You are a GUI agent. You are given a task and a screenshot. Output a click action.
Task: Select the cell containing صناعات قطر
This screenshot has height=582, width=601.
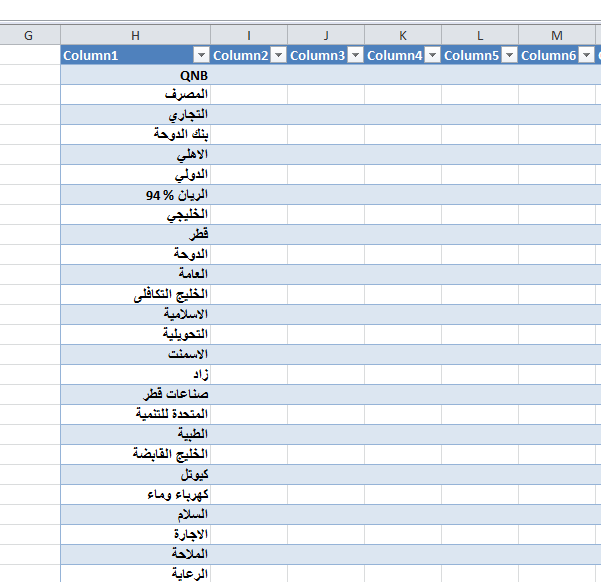click(135, 395)
